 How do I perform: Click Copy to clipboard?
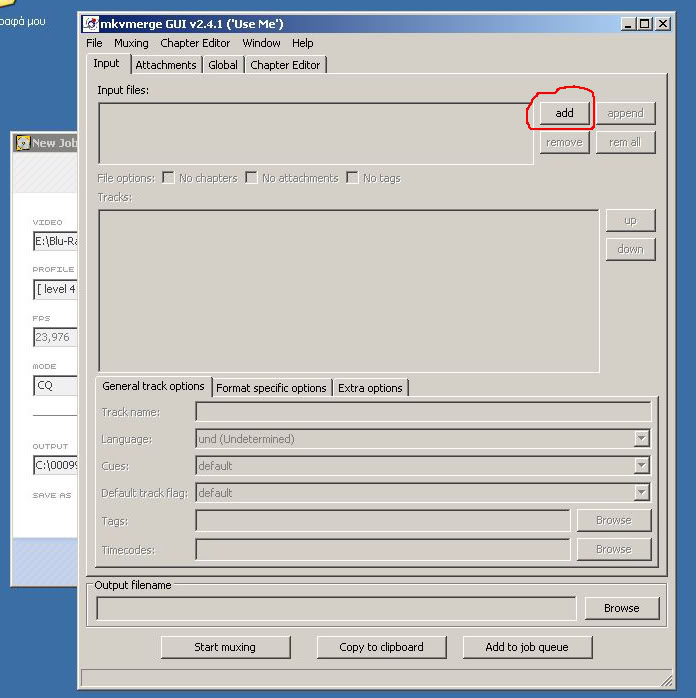pos(381,647)
